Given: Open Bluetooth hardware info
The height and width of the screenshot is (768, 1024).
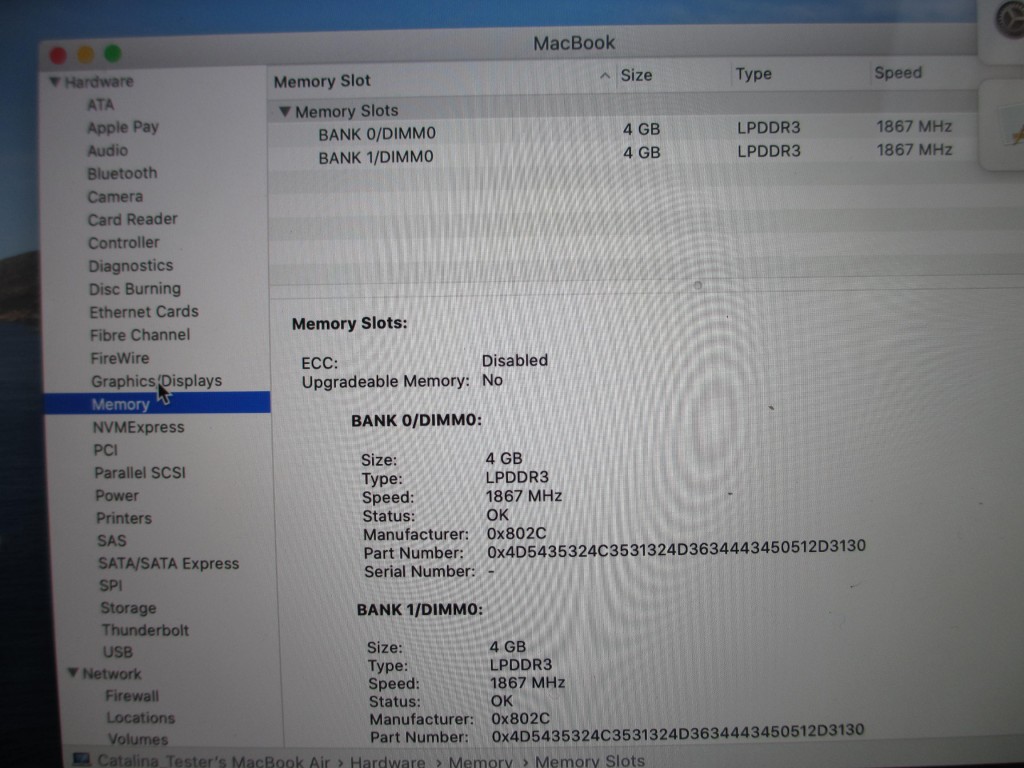Looking at the screenshot, I should tap(122, 174).
